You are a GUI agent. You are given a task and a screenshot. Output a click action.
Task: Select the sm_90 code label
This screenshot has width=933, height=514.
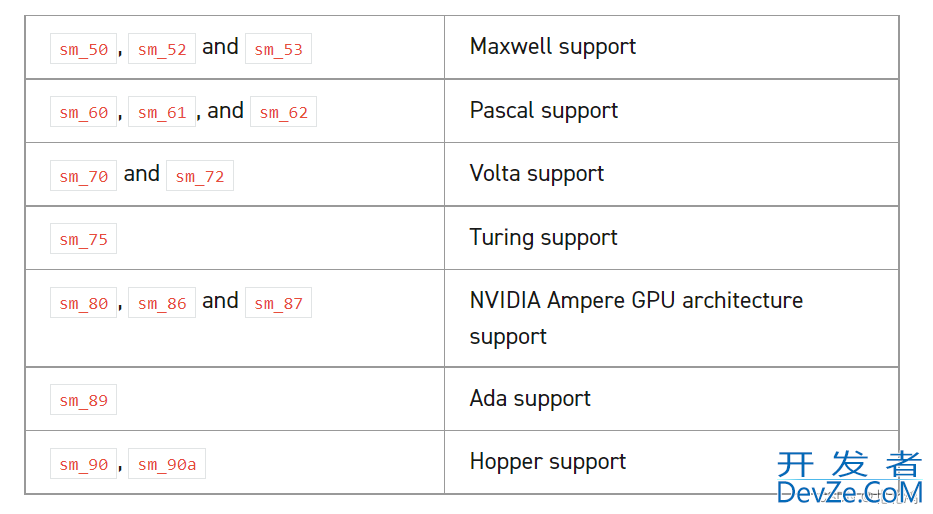coord(83,463)
